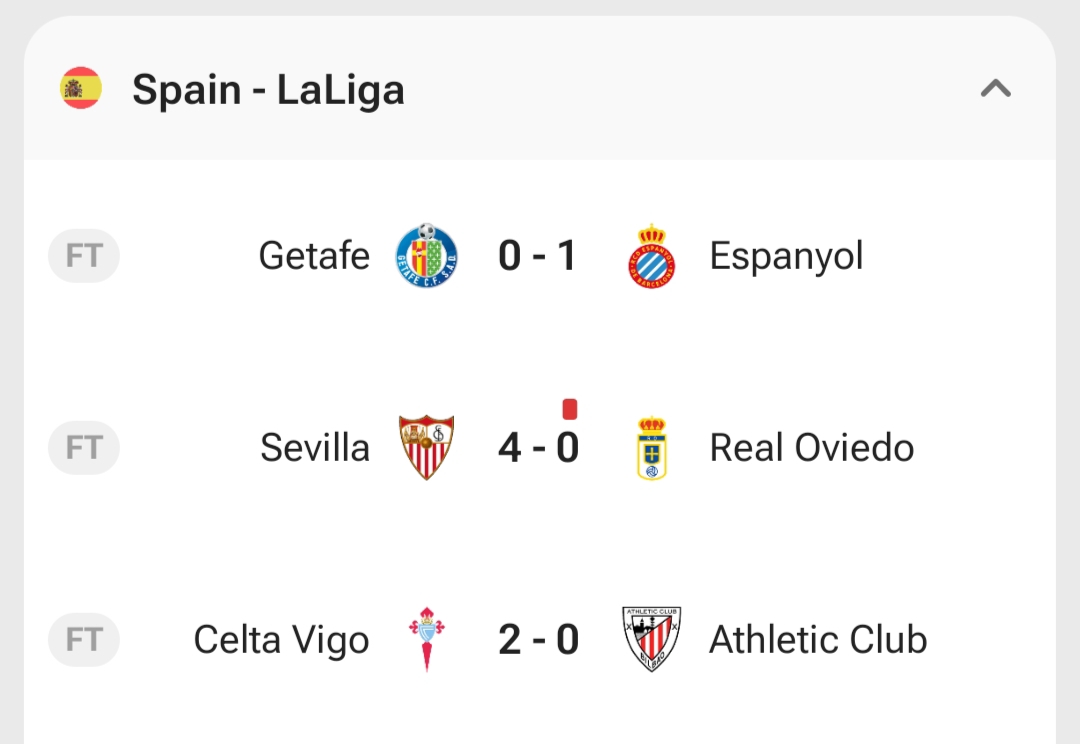Open the Getafe 0 - 1 Espanyol score

[538, 257]
